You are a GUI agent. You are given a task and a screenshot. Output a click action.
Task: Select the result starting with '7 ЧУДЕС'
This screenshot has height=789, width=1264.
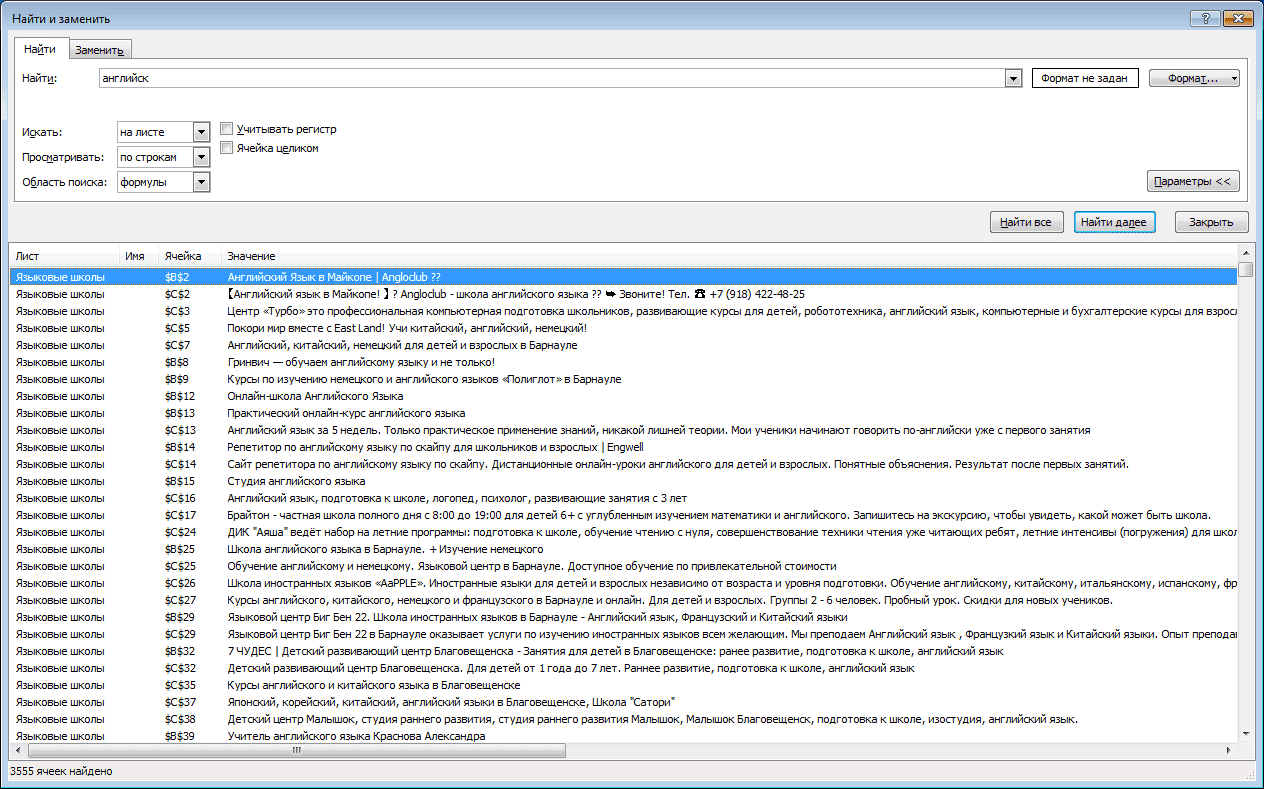623,651
